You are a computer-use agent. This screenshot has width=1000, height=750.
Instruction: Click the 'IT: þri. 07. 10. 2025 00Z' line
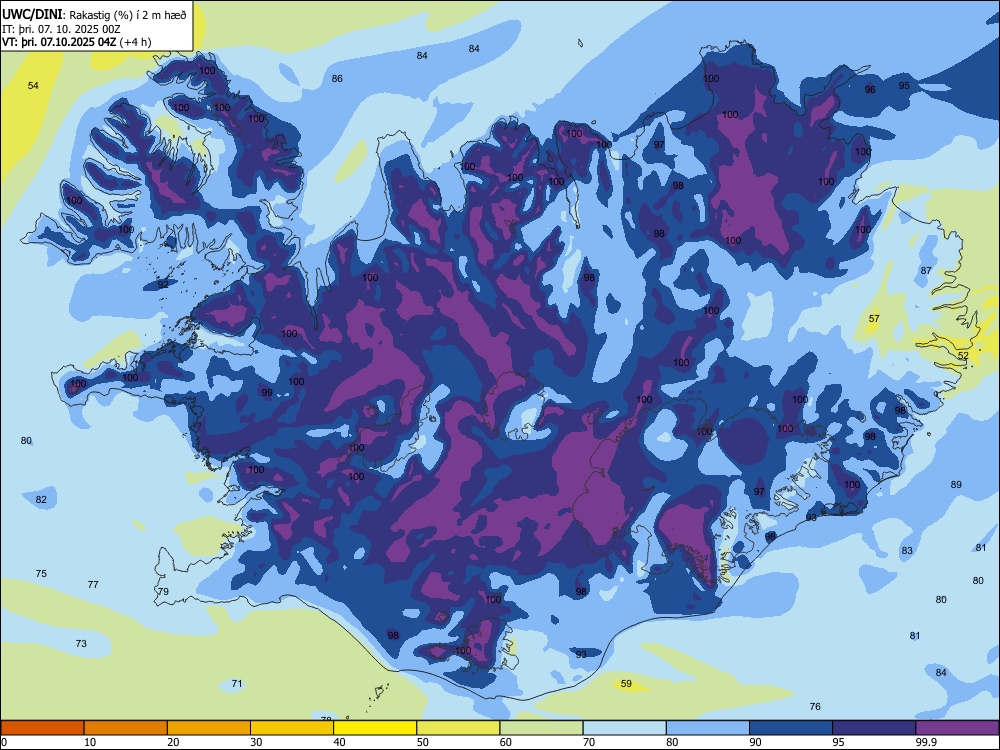(x=61, y=29)
